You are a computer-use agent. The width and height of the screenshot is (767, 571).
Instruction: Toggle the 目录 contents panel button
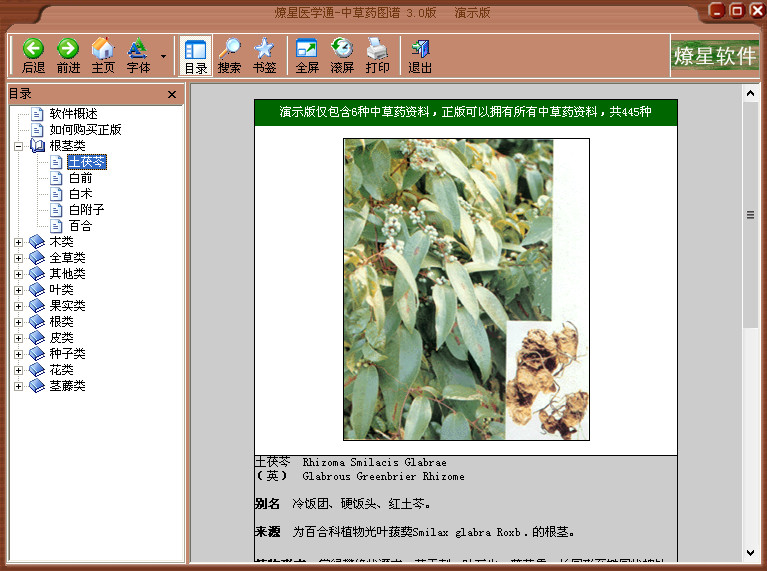(196, 55)
